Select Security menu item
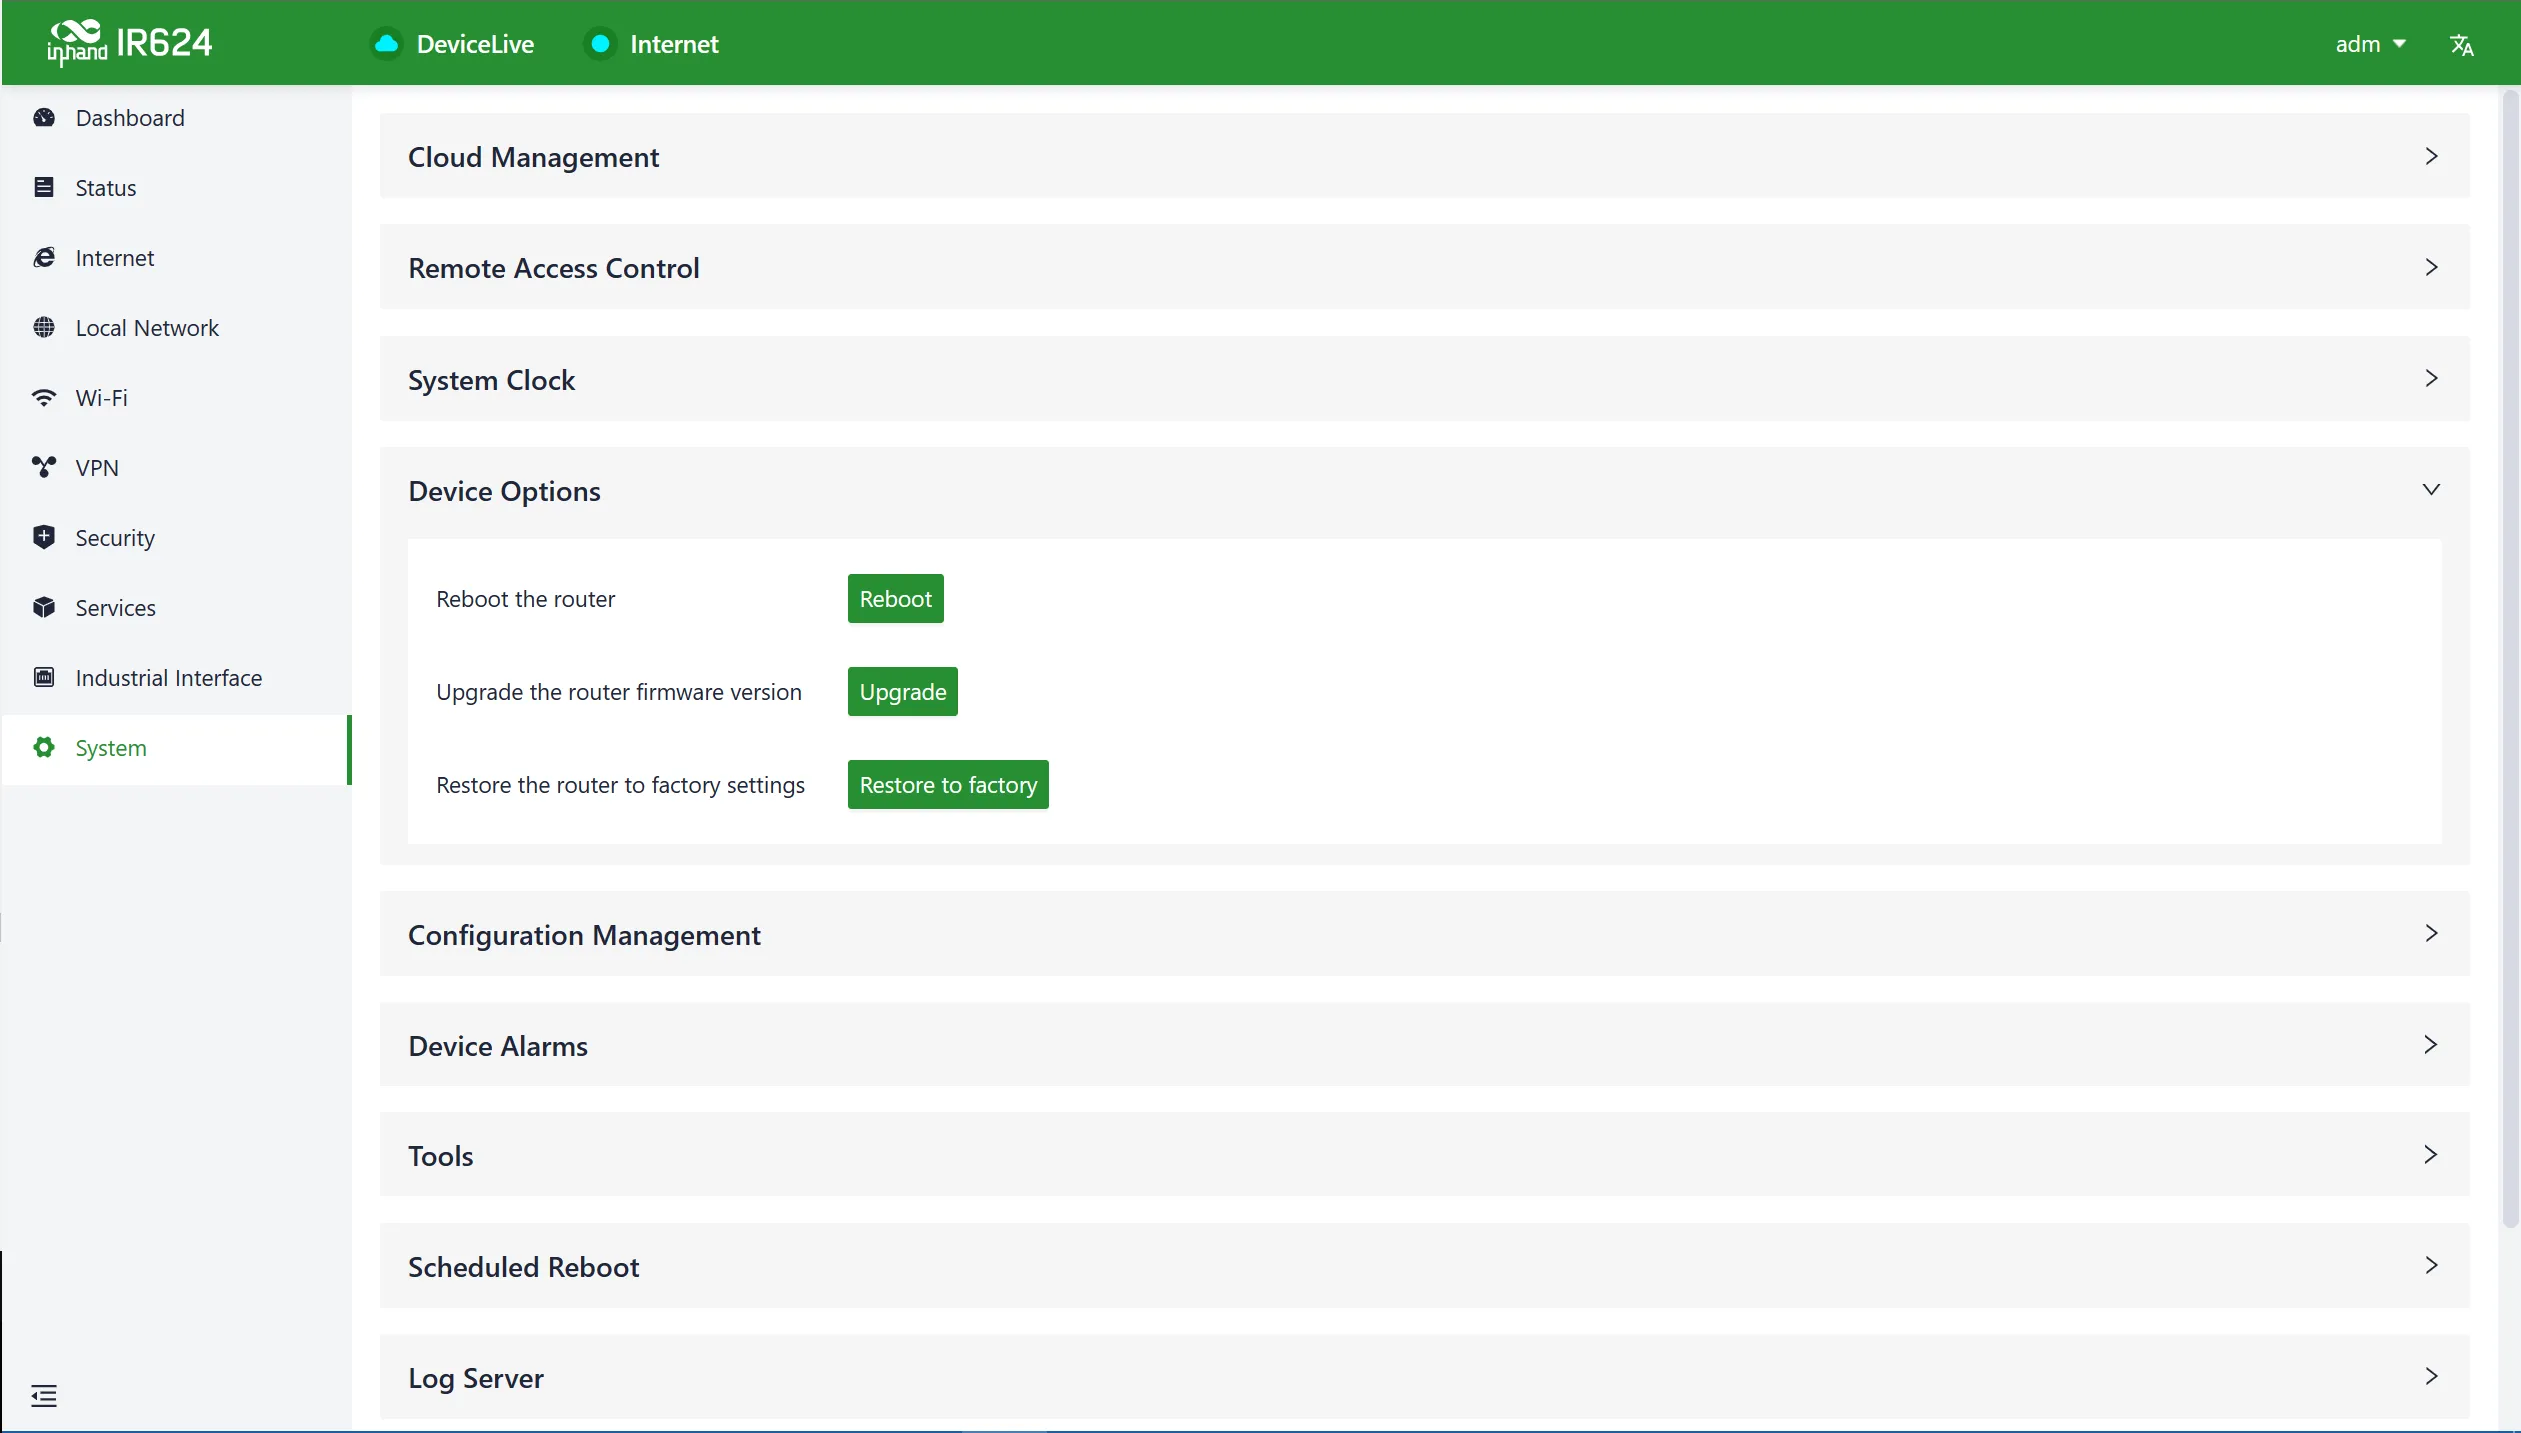The height and width of the screenshot is (1433, 2521). 176,538
